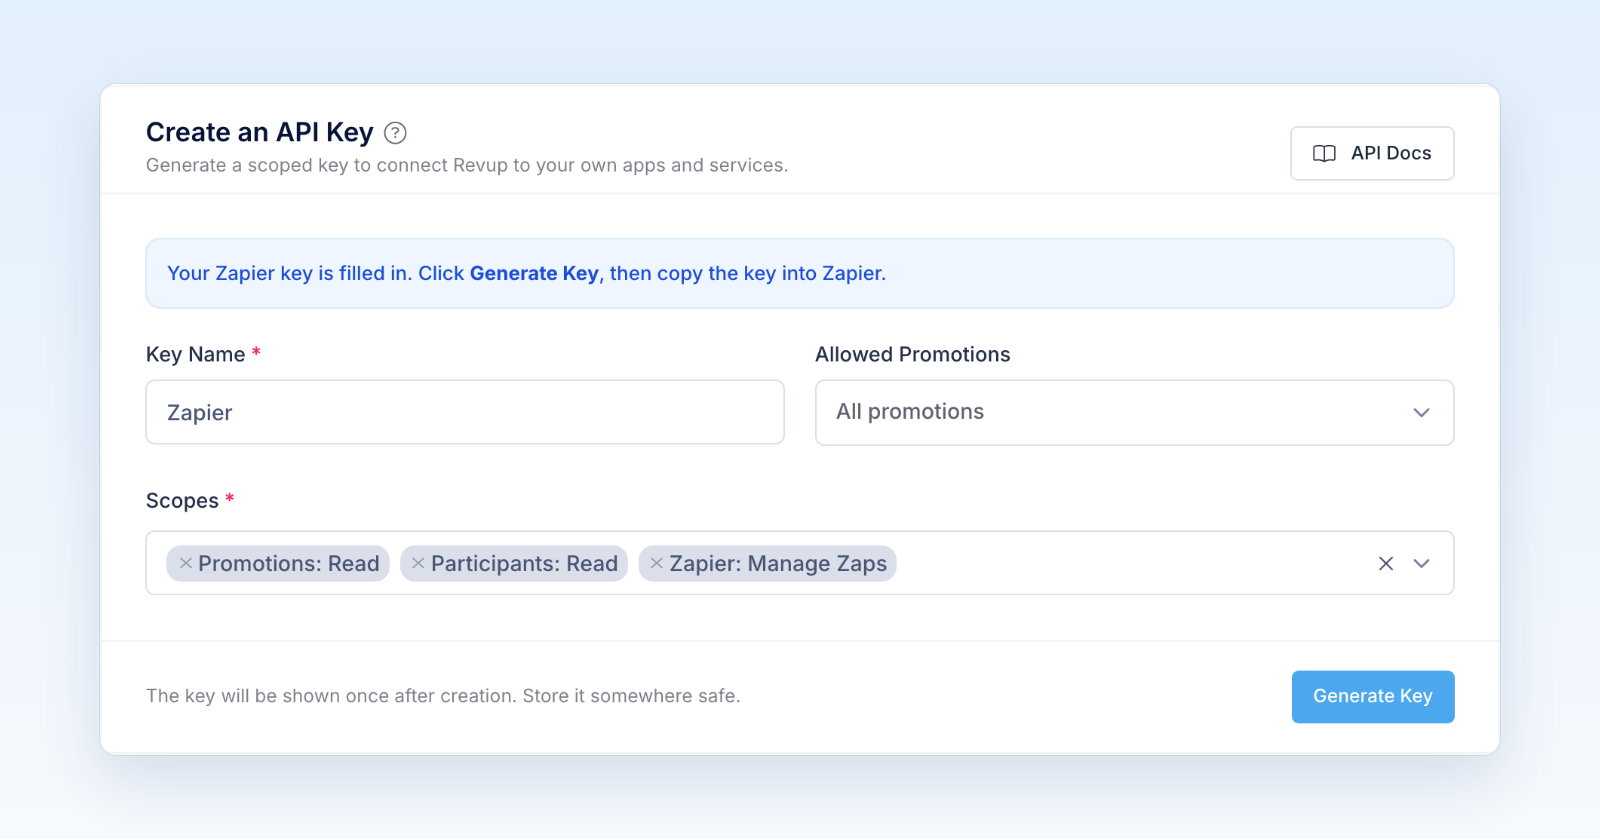
Task: Open the Allowed Promotions dropdown
Action: point(1135,412)
